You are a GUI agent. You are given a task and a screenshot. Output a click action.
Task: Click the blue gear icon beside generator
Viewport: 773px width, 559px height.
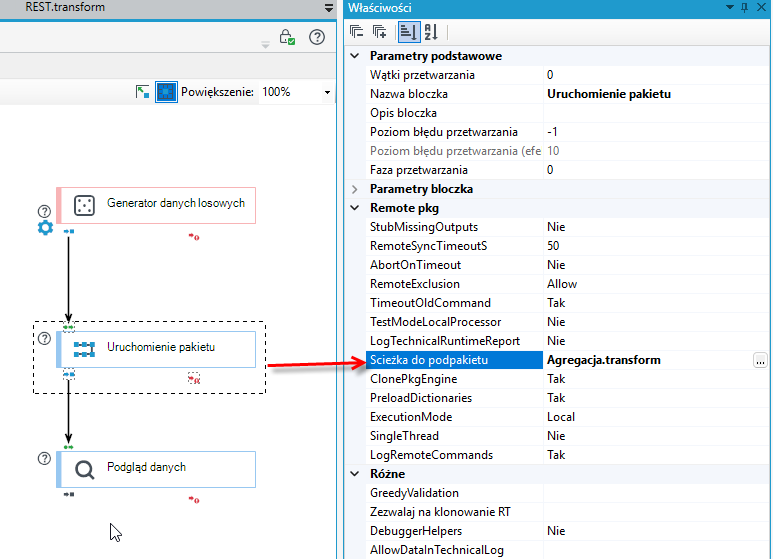(x=45, y=228)
